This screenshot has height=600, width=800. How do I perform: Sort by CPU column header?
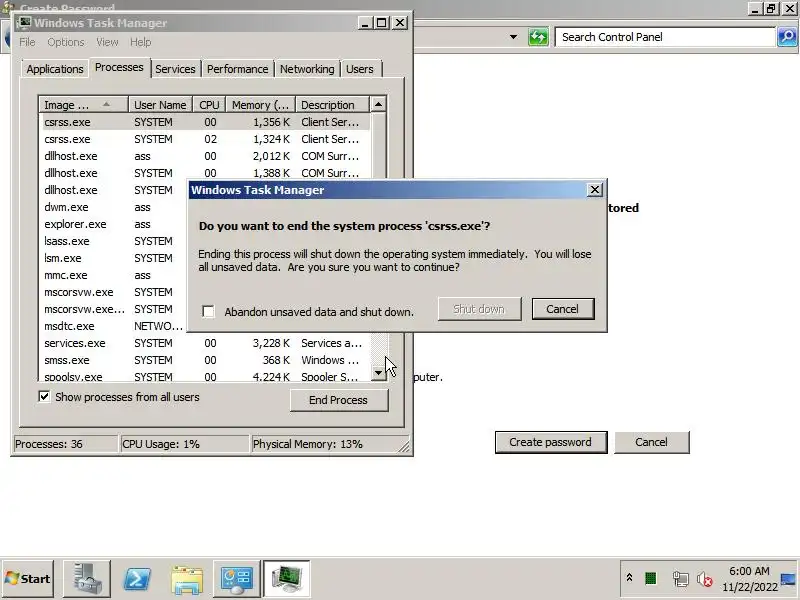(x=209, y=105)
